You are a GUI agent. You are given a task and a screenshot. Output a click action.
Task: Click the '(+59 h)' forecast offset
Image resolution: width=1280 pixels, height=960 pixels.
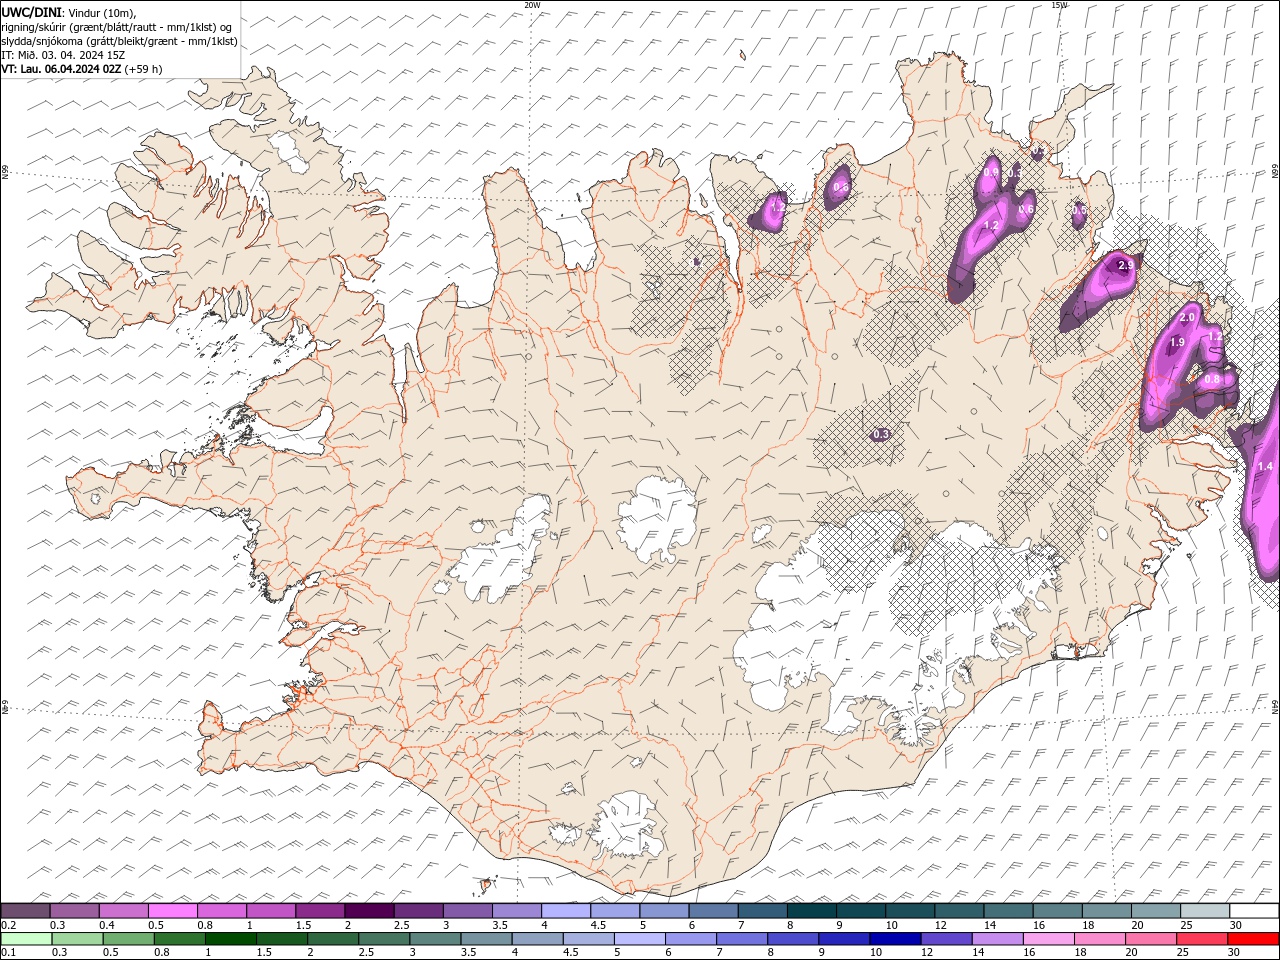pos(144,69)
